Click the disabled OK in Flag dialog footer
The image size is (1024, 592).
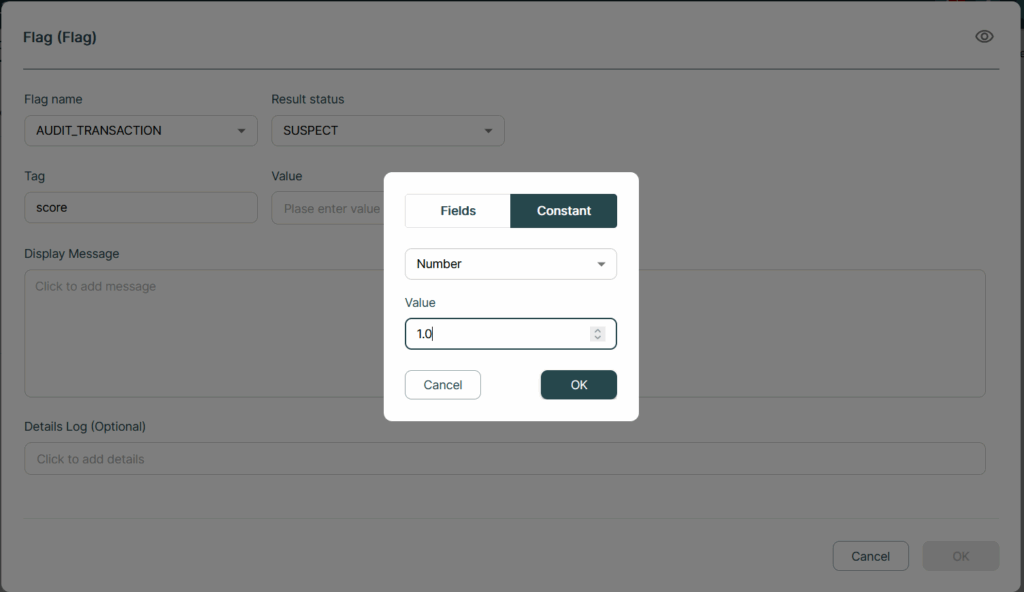tap(961, 556)
